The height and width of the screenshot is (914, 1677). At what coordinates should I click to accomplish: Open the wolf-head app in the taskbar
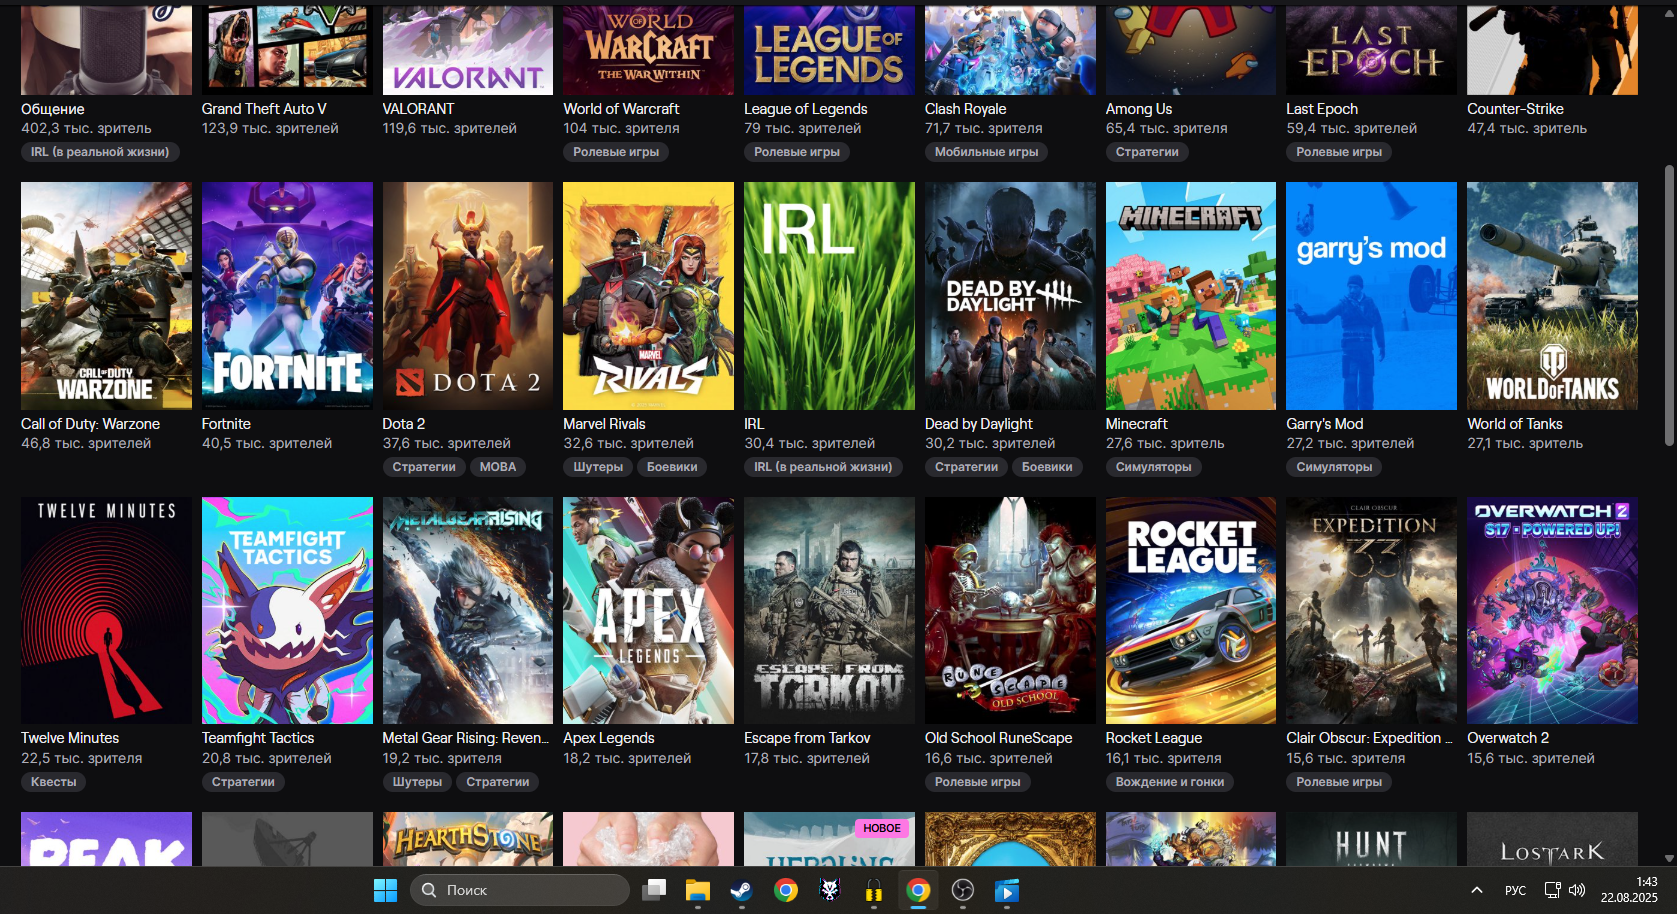pos(830,890)
